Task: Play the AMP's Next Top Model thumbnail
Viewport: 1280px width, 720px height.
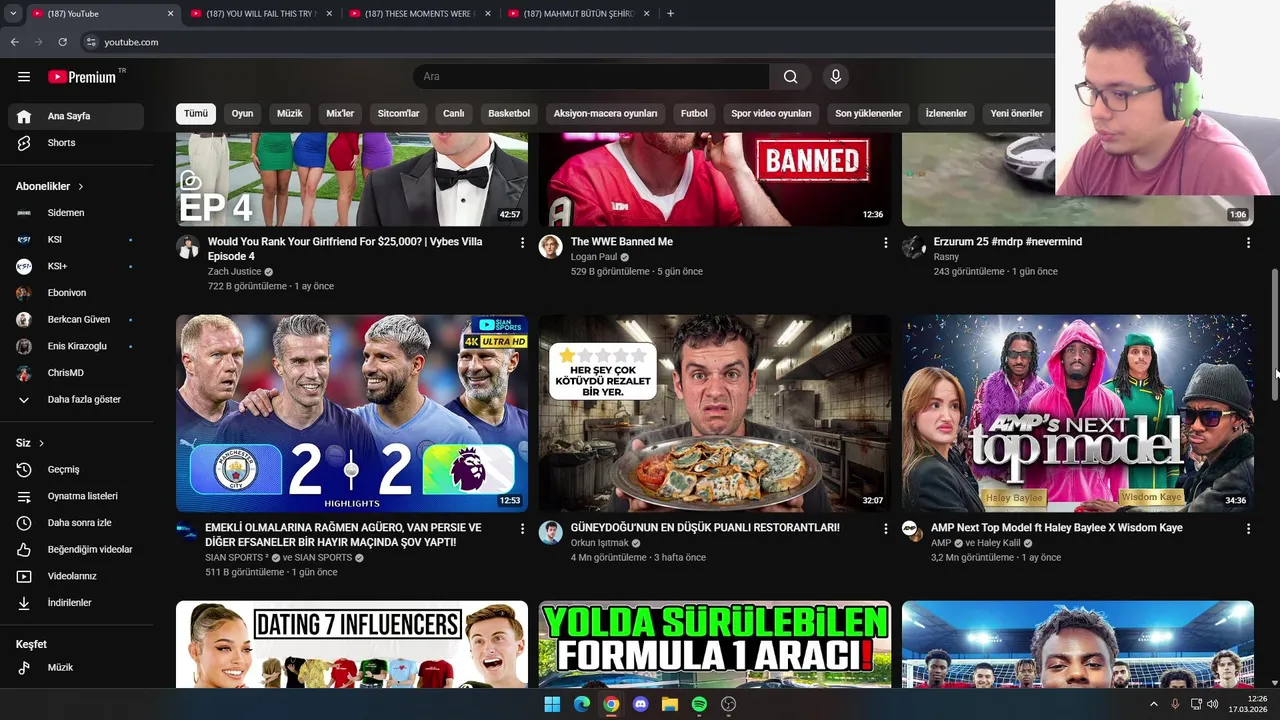Action: pos(1078,414)
